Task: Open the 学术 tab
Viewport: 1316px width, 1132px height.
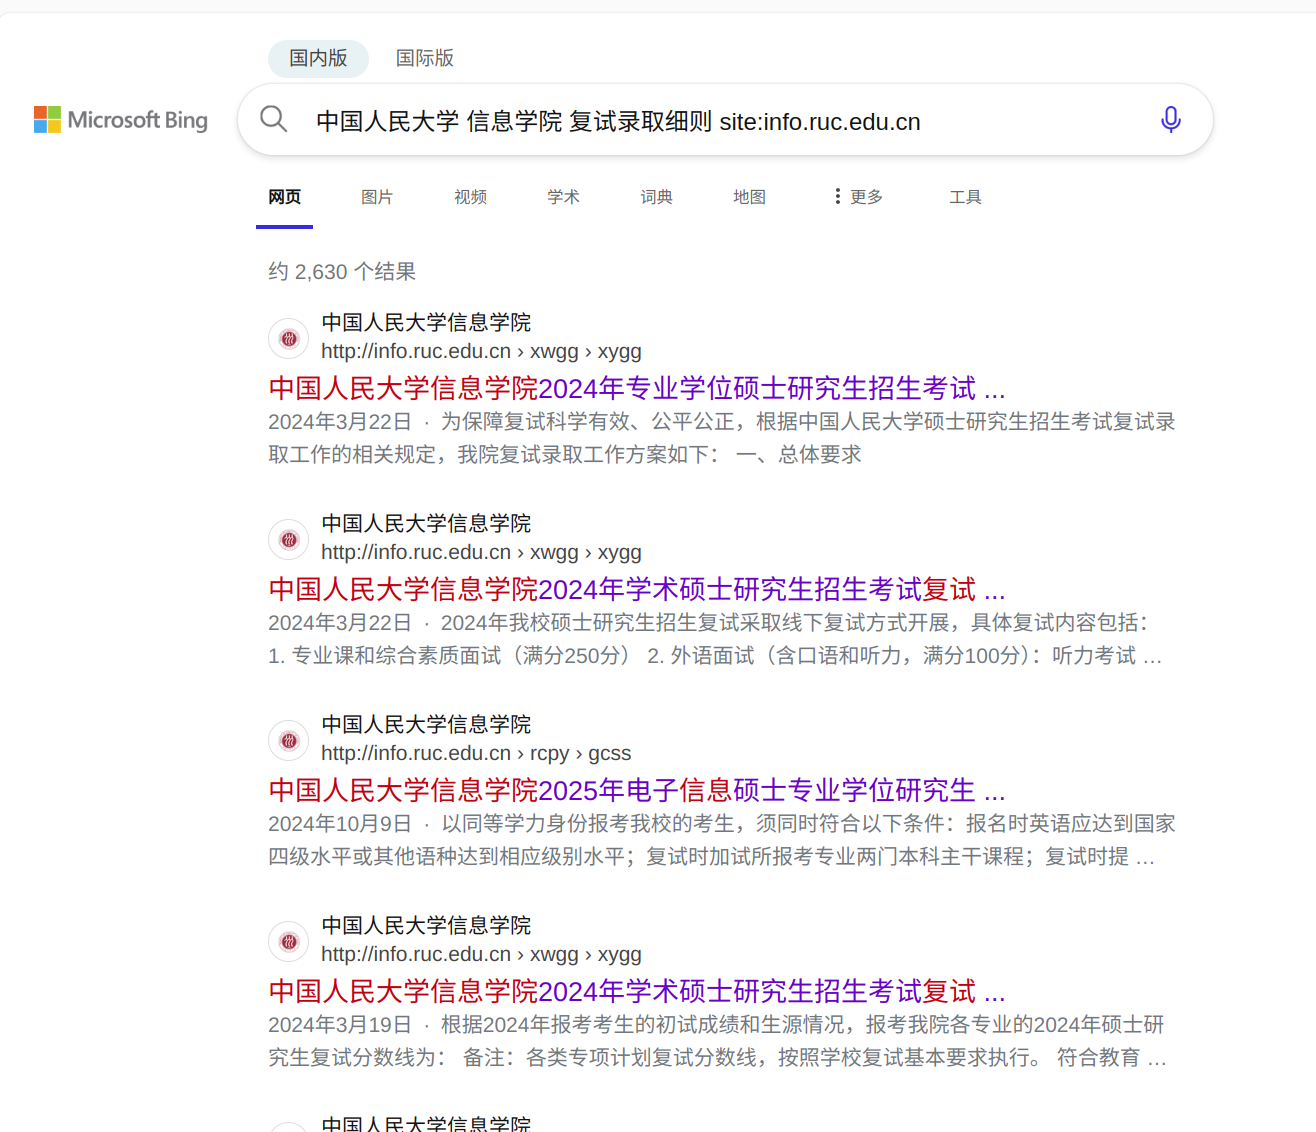Action: pyautogui.click(x=563, y=197)
